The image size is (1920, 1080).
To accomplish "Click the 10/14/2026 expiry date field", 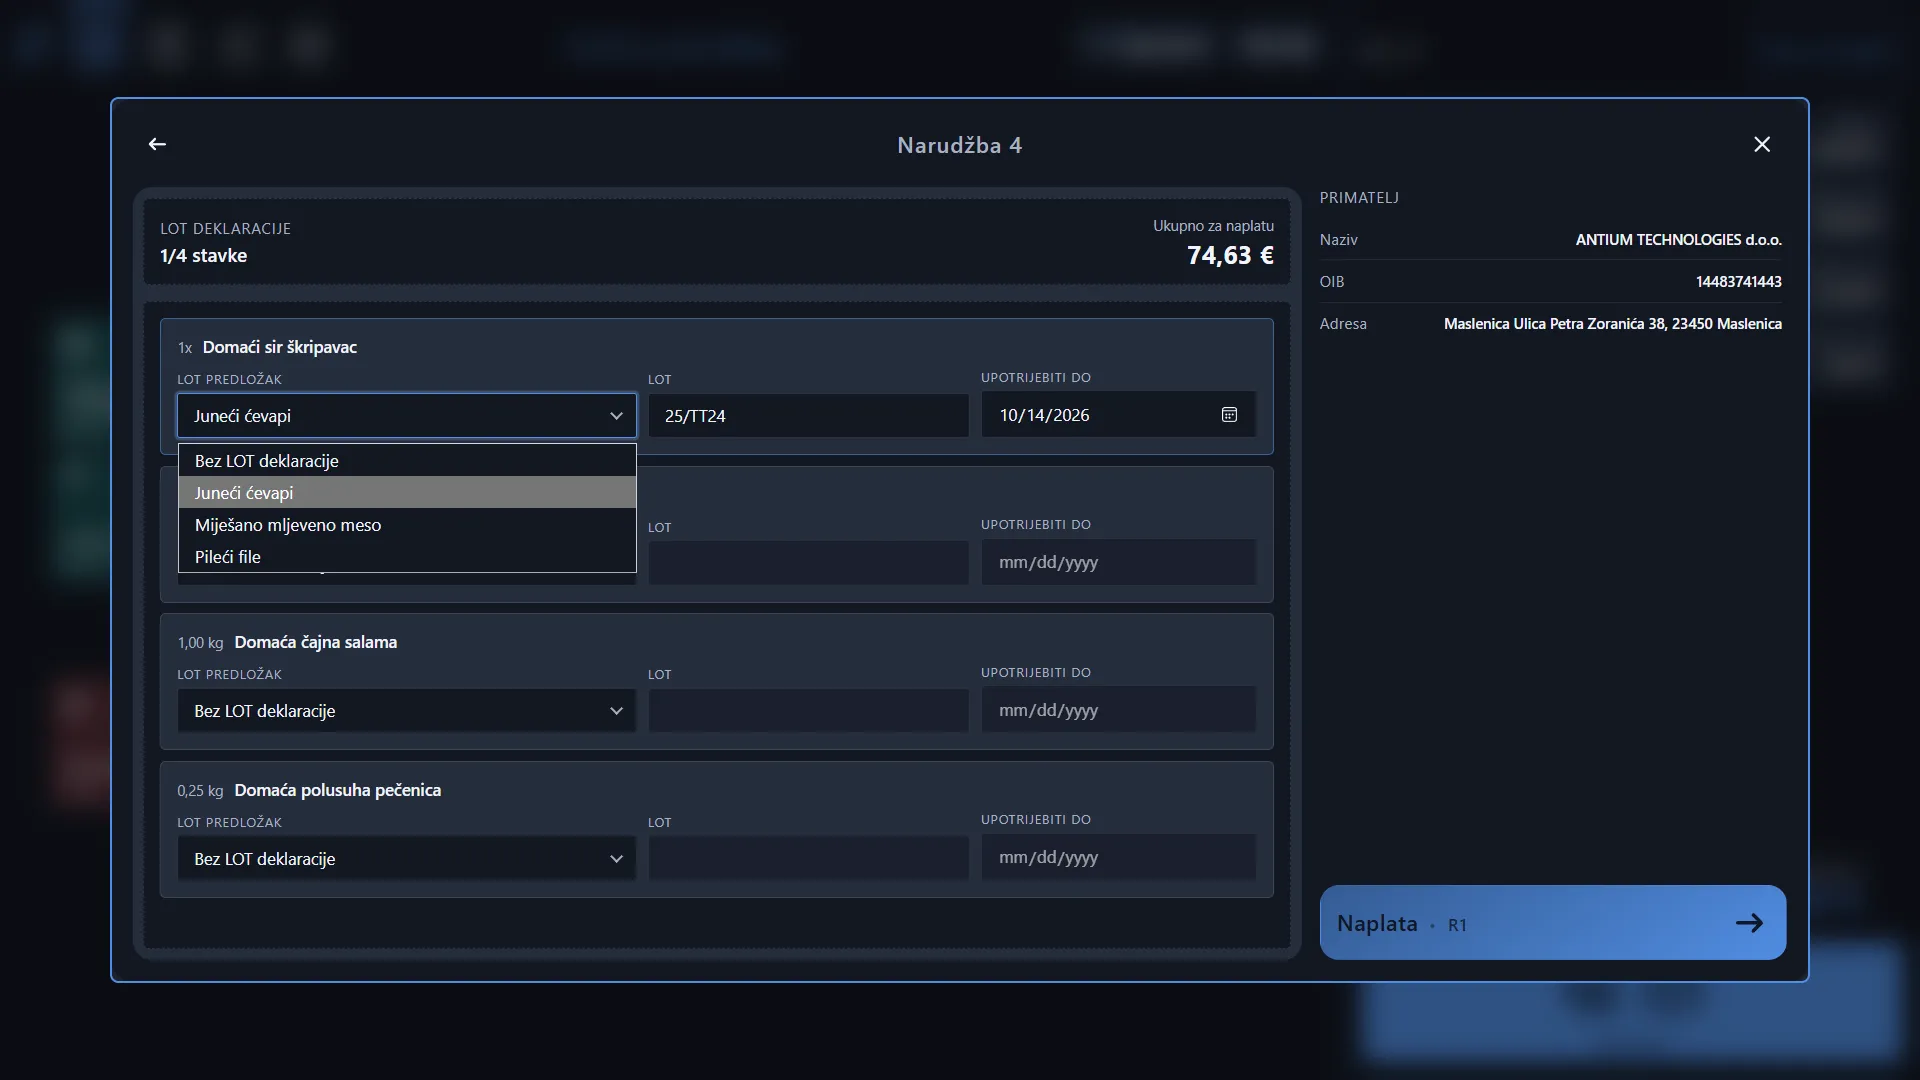I will [1118, 415].
